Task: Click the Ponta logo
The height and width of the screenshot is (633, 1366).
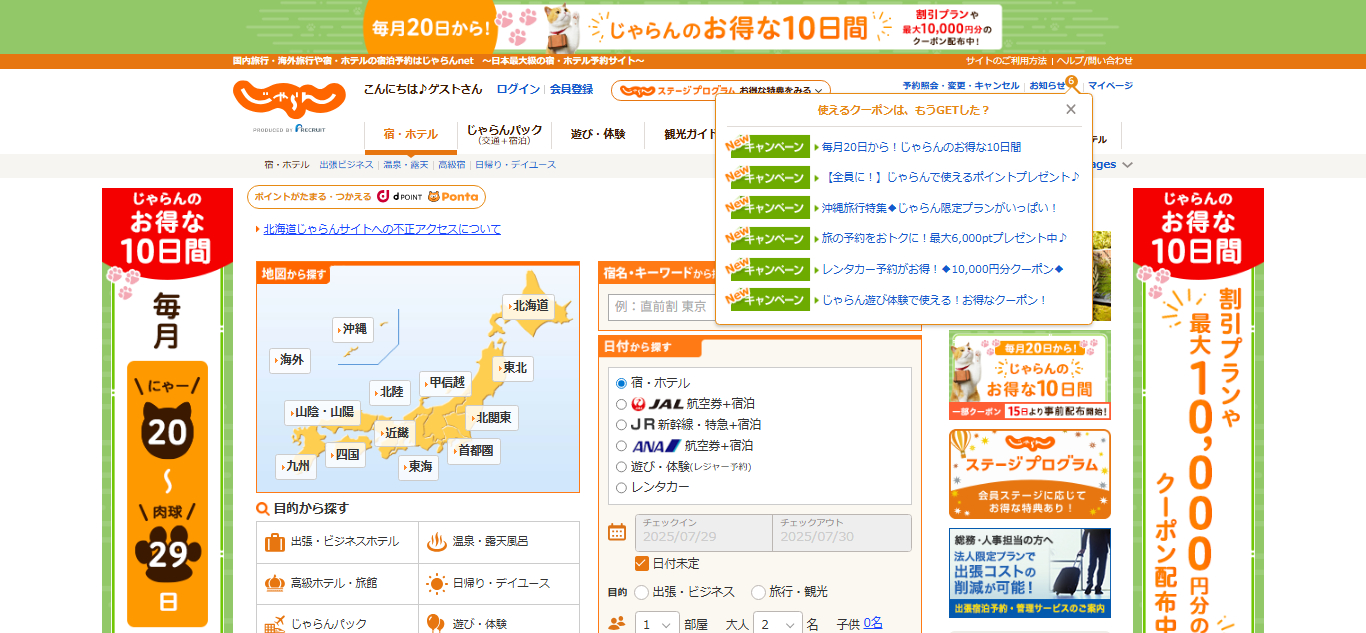Action: (453, 197)
